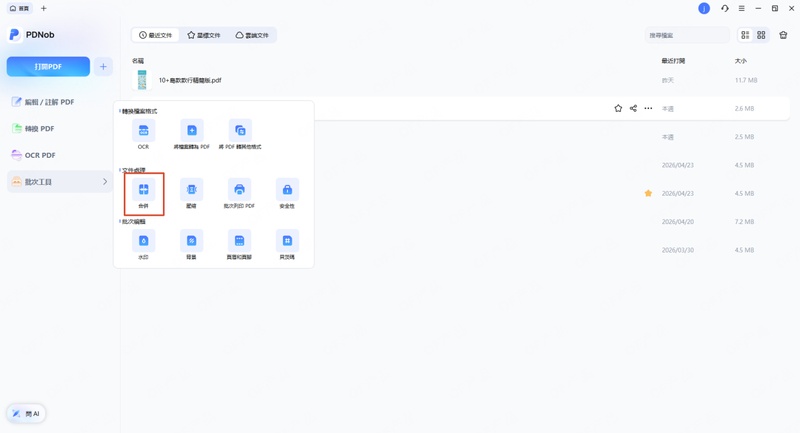Open the convert PDF to other formats tool
The width and height of the screenshot is (800, 433).
pyautogui.click(x=239, y=131)
